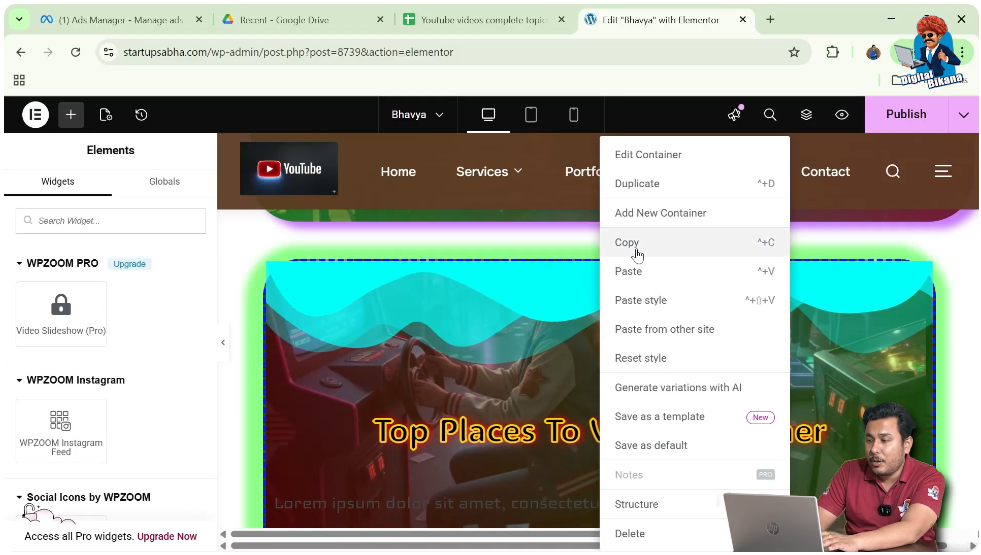Open the Add Element plus button
The width and height of the screenshot is (981, 555).
pyautogui.click(x=71, y=115)
